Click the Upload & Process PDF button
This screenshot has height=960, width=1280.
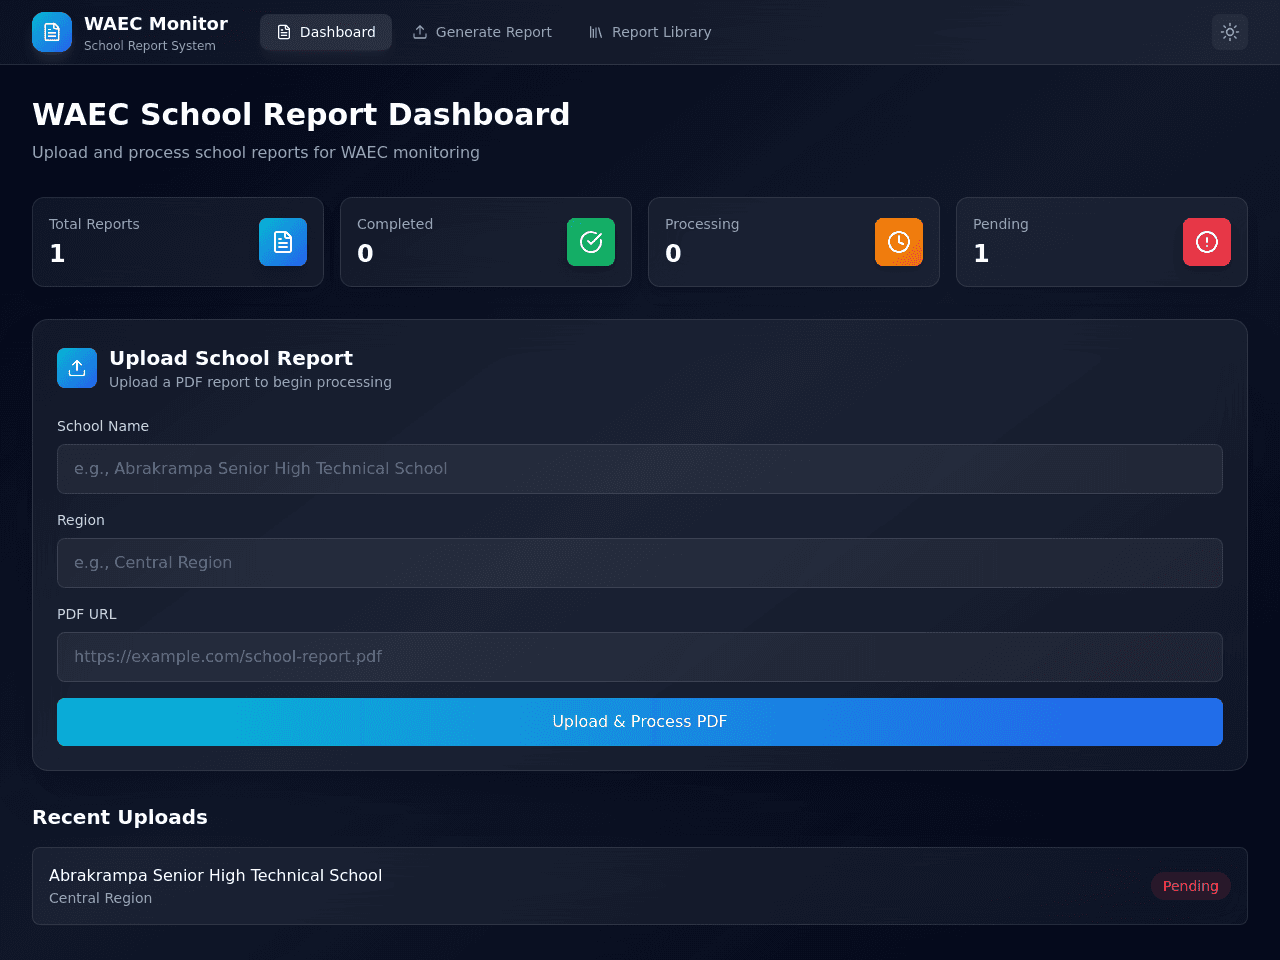pyautogui.click(x=640, y=722)
